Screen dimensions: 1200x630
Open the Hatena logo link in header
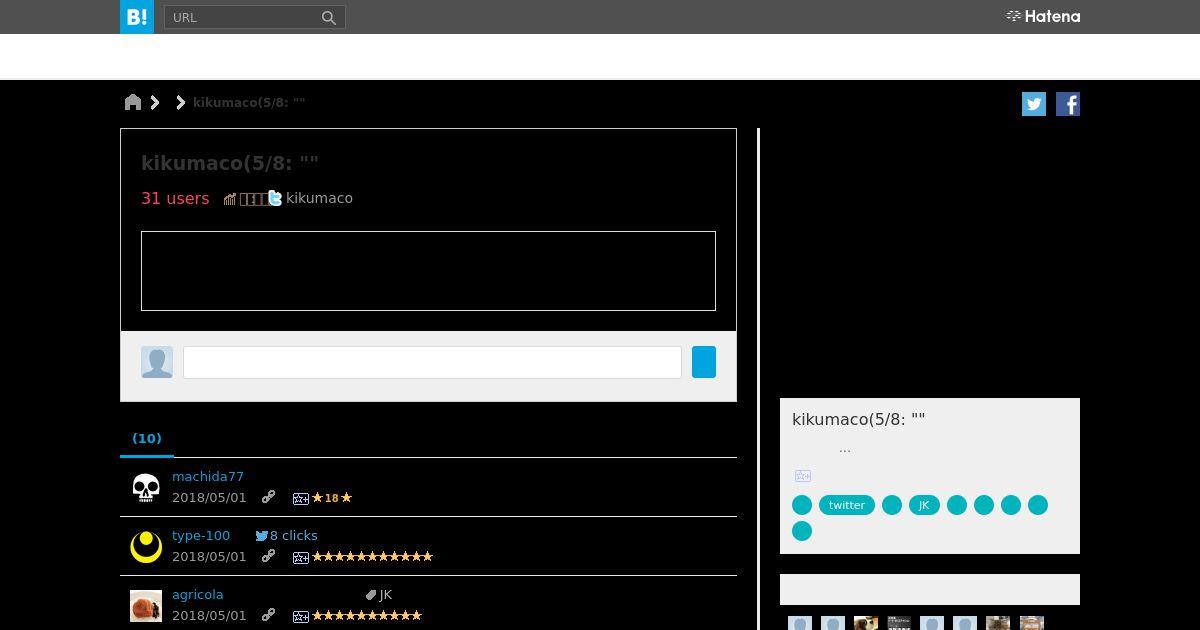click(1043, 16)
